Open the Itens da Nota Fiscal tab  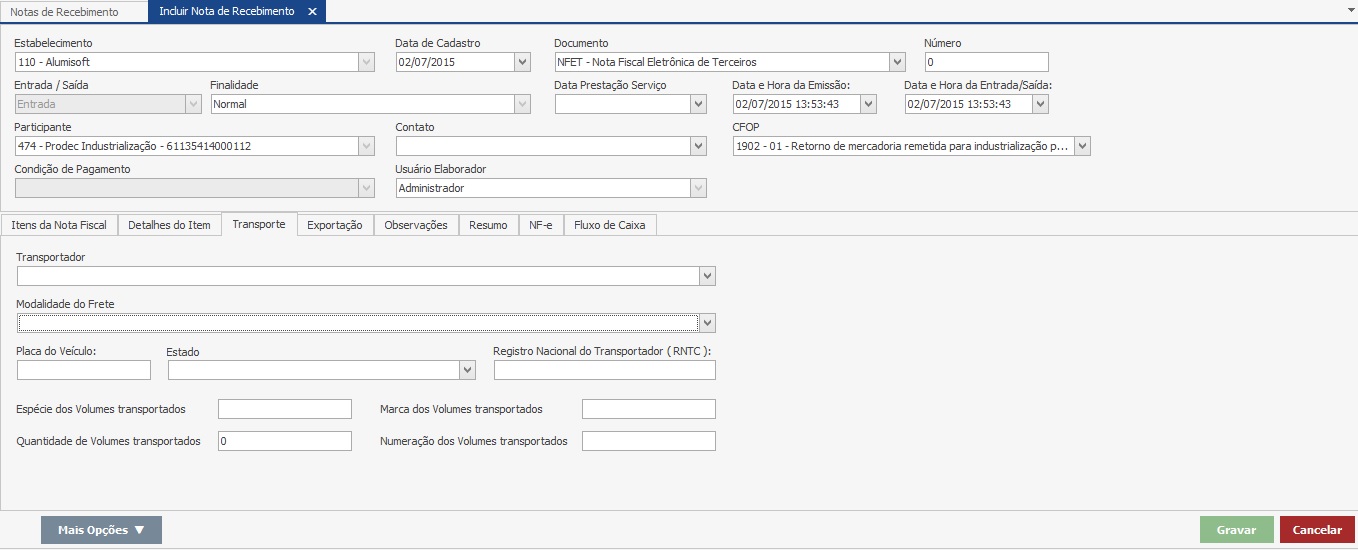(x=59, y=225)
